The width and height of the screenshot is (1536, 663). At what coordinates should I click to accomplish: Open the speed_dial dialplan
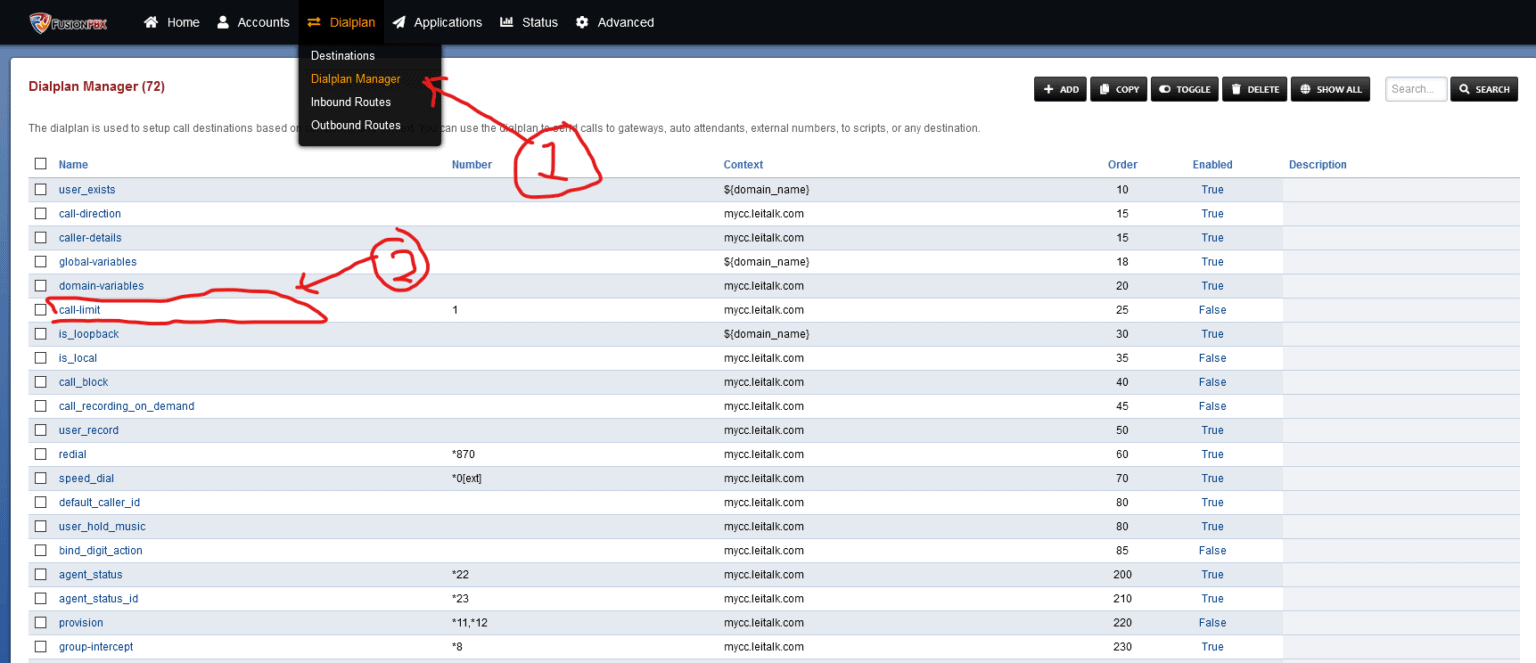click(87, 478)
